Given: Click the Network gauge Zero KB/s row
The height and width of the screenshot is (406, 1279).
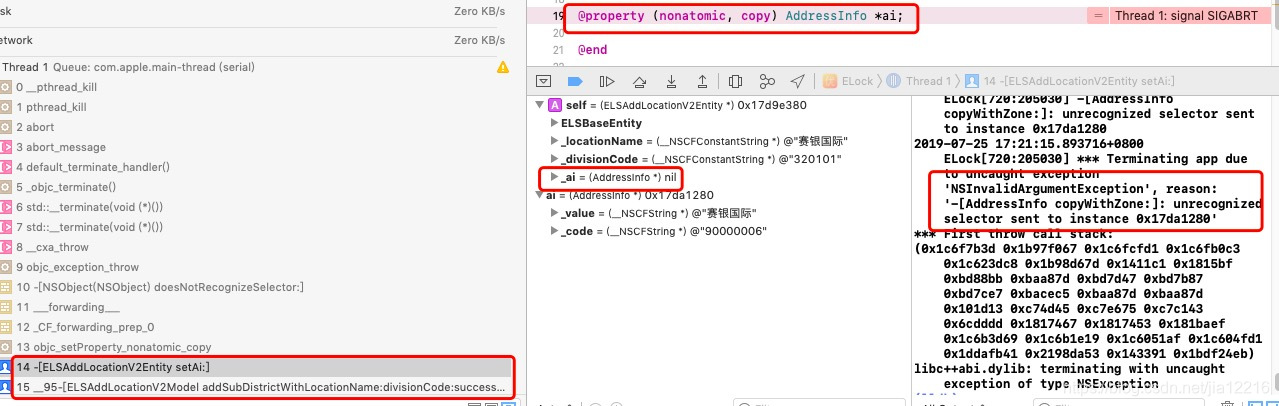Looking at the screenshot, I should [256, 40].
